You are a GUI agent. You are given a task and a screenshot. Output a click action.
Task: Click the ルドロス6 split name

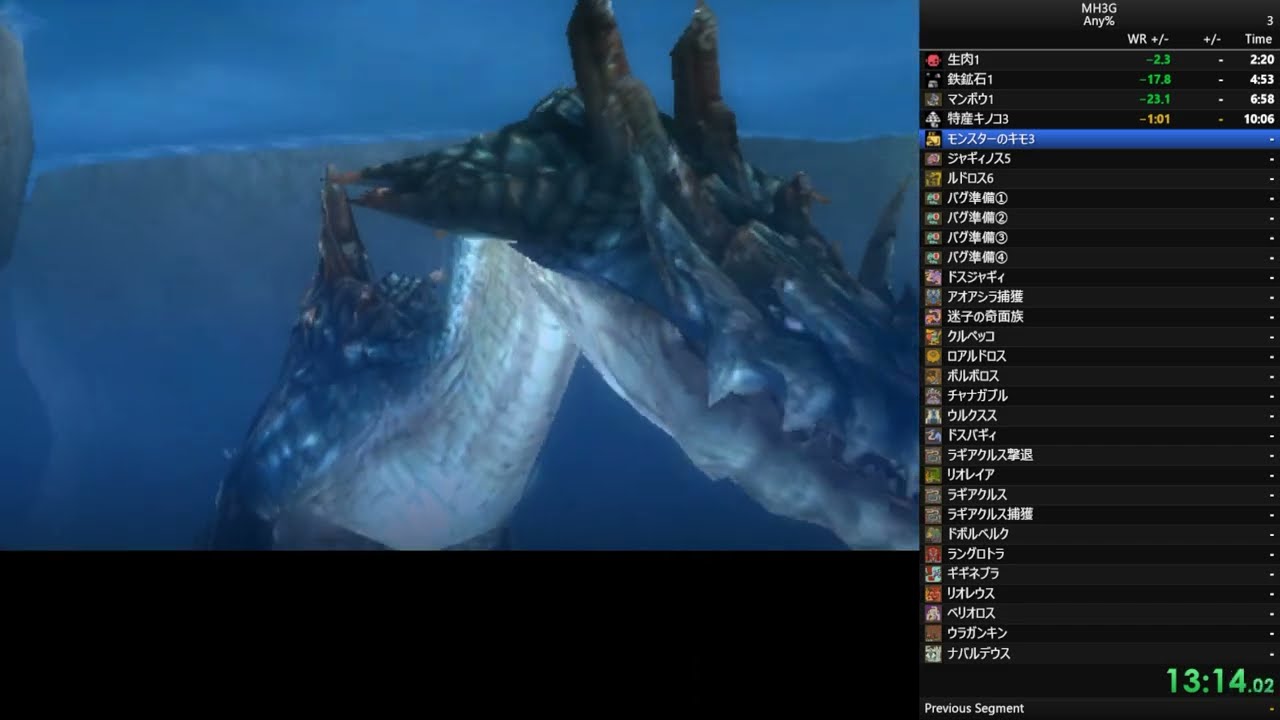970,179
